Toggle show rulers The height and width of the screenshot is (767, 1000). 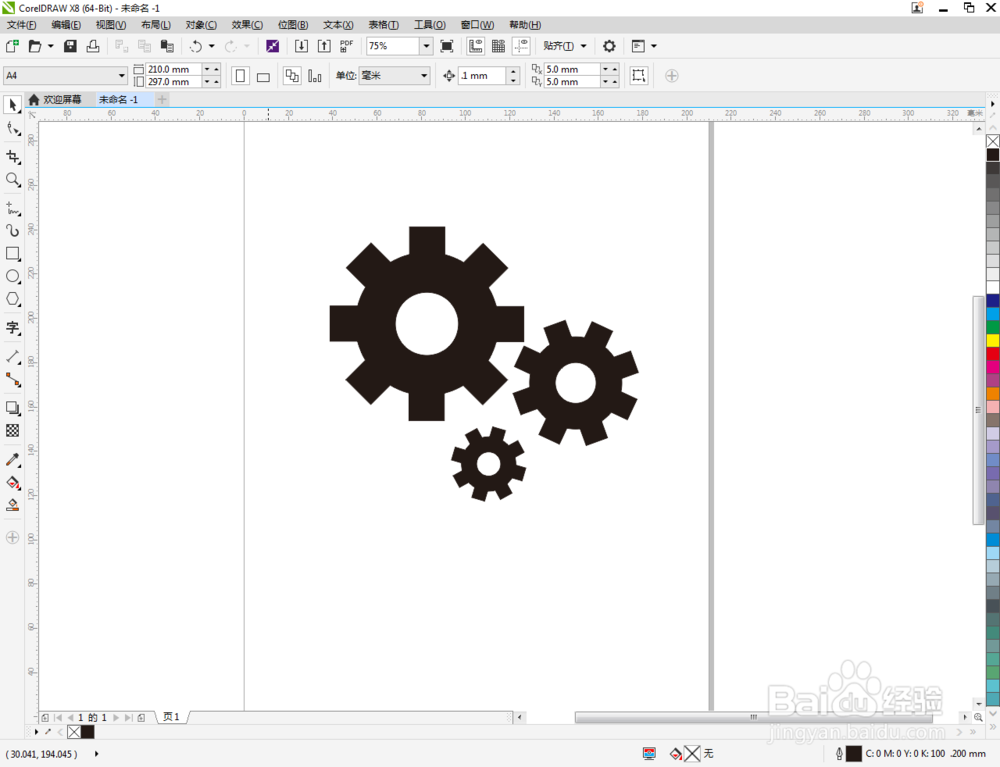476,46
